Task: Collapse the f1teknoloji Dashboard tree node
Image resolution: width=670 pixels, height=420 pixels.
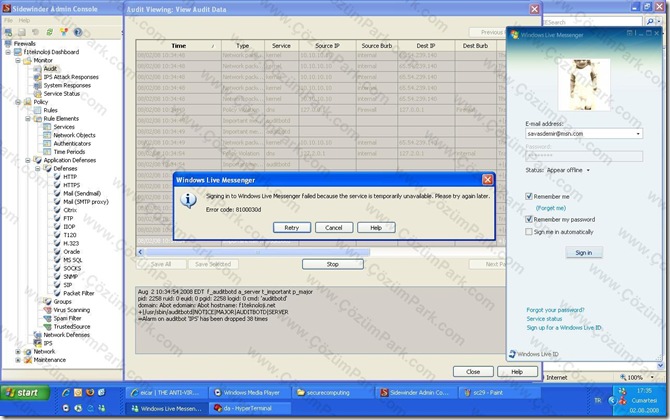Action: coord(8,52)
